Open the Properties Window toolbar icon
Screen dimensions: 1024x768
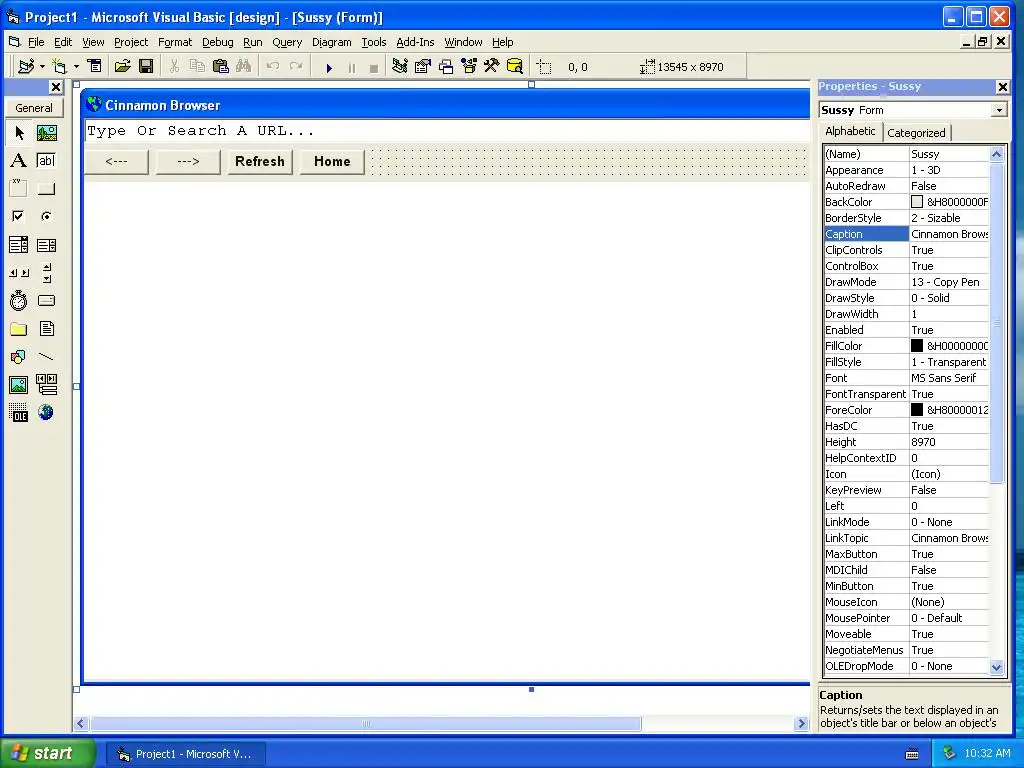pos(423,66)
